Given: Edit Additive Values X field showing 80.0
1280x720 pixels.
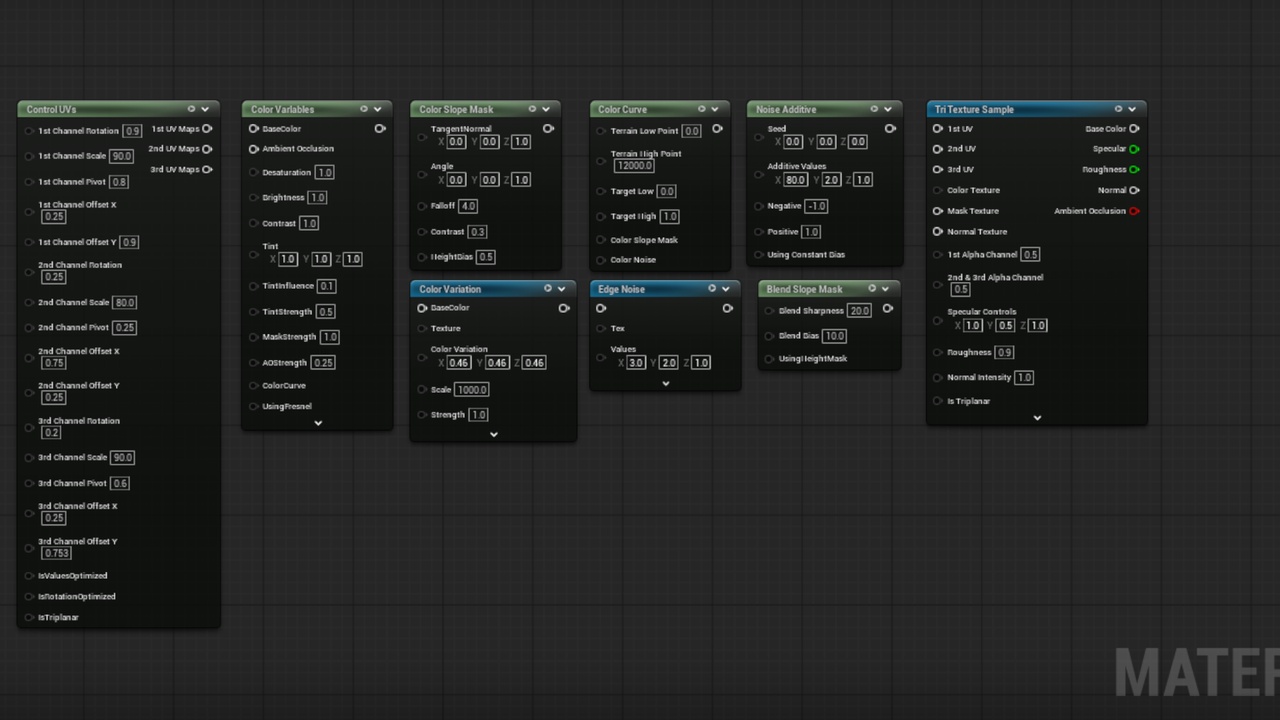Looking at the screenshot, I should click(x=796, y=180).
